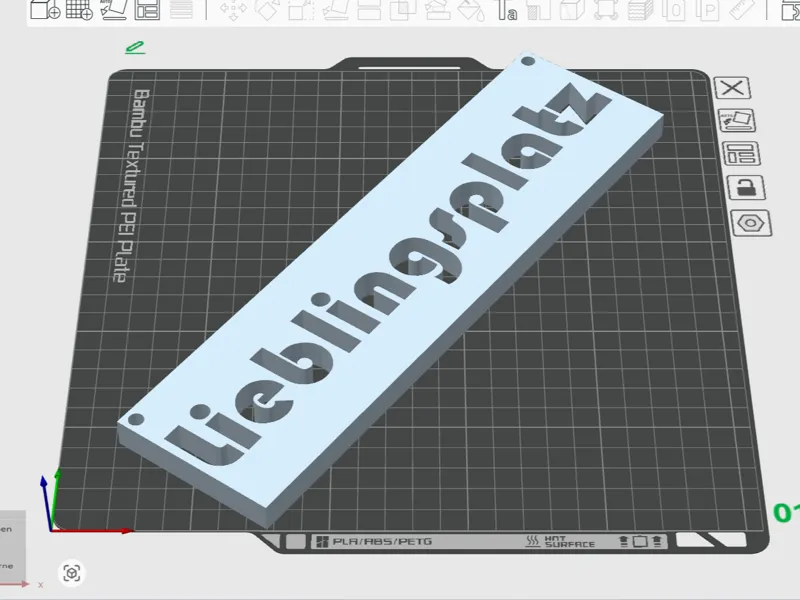800x600 pixels.
Task: Arrange objects on this plate
Action: point(741,154)
